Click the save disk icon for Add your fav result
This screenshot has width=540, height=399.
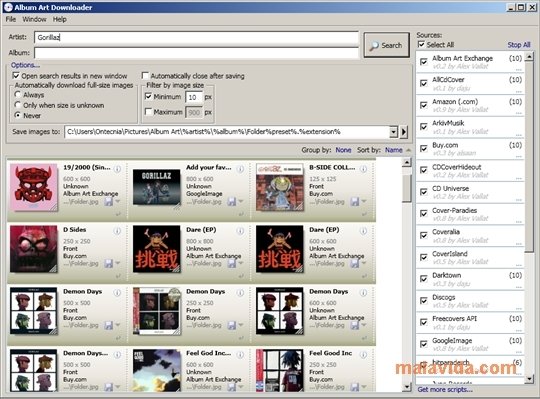[232, 202]
